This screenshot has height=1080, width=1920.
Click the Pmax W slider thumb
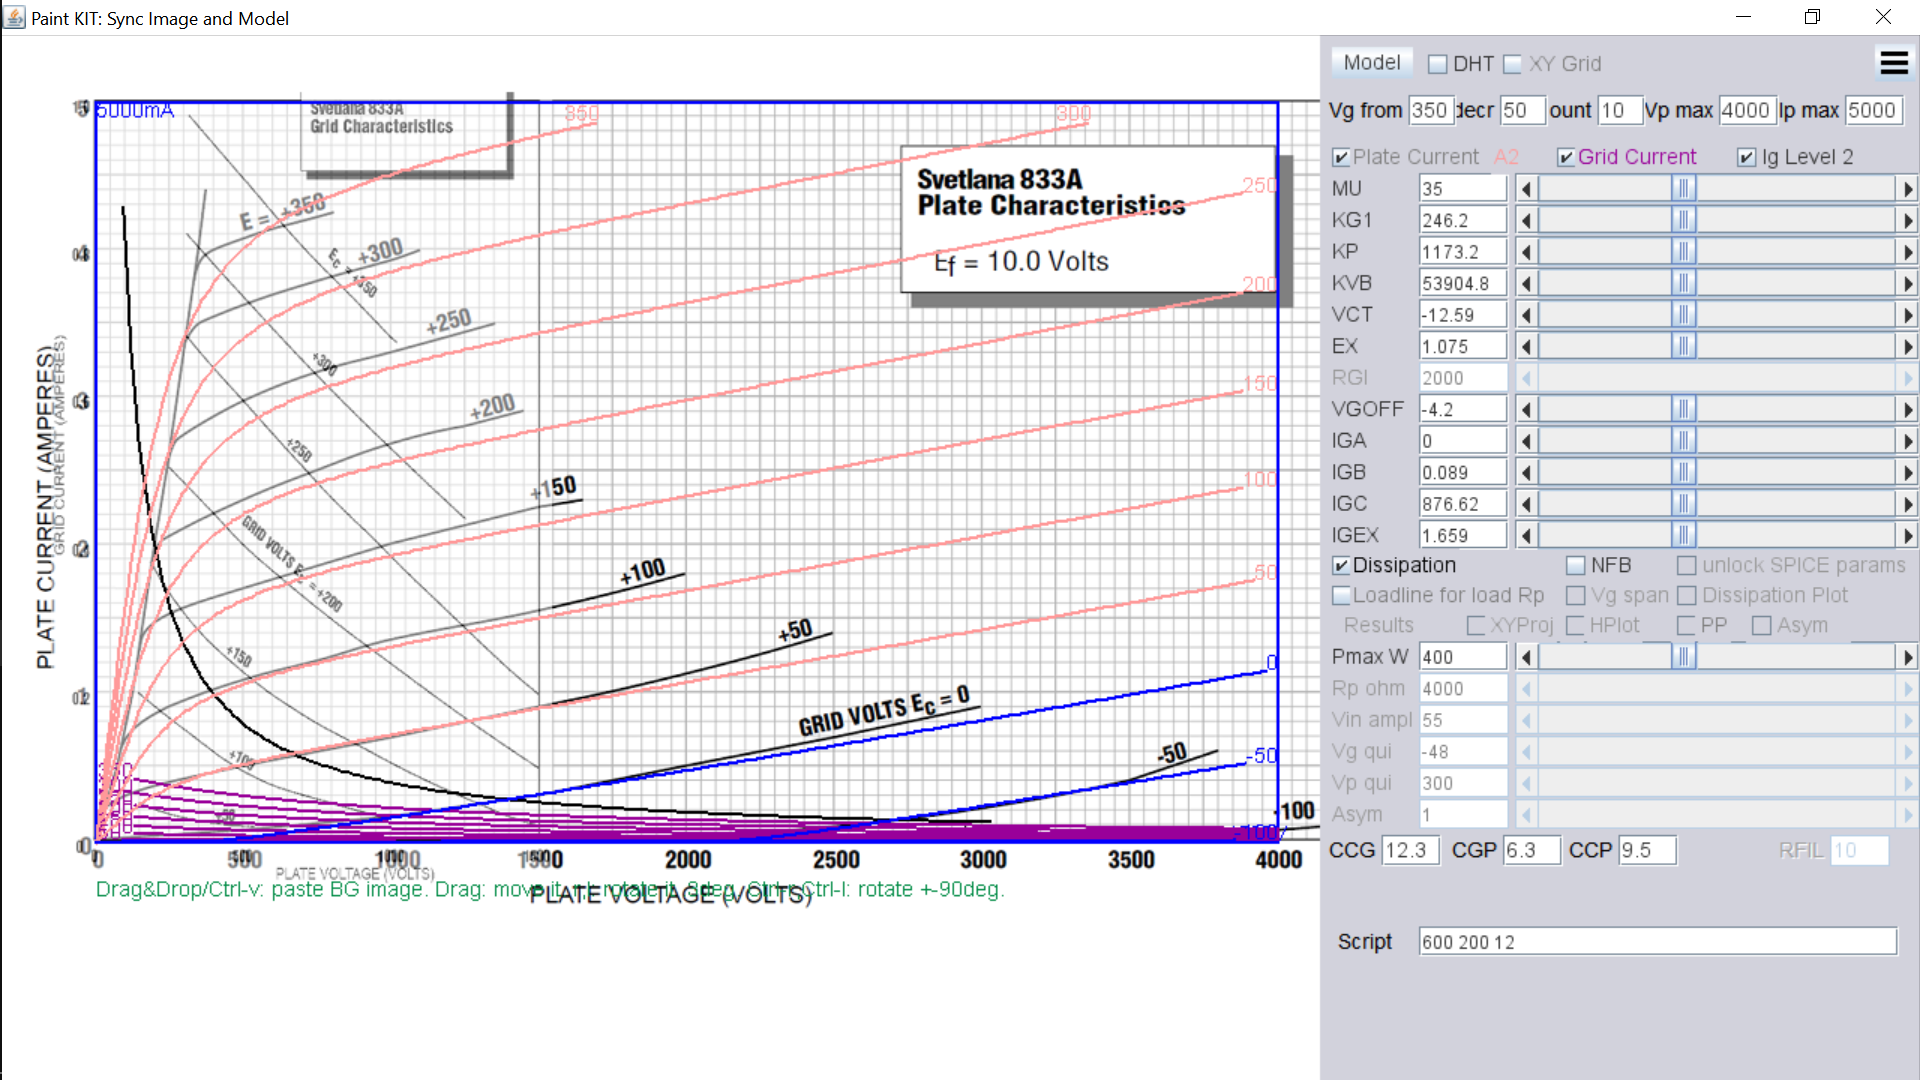pyautogui.click(x=1683, y=657)
